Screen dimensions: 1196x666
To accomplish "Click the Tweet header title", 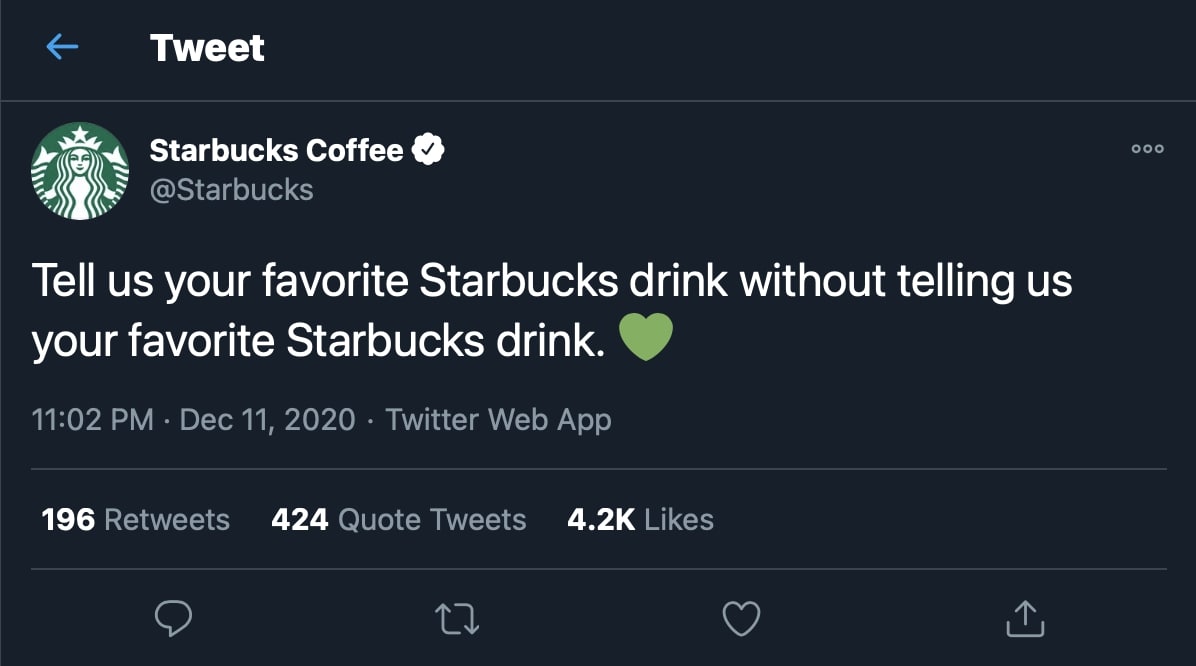I will (x=207, y=48).
